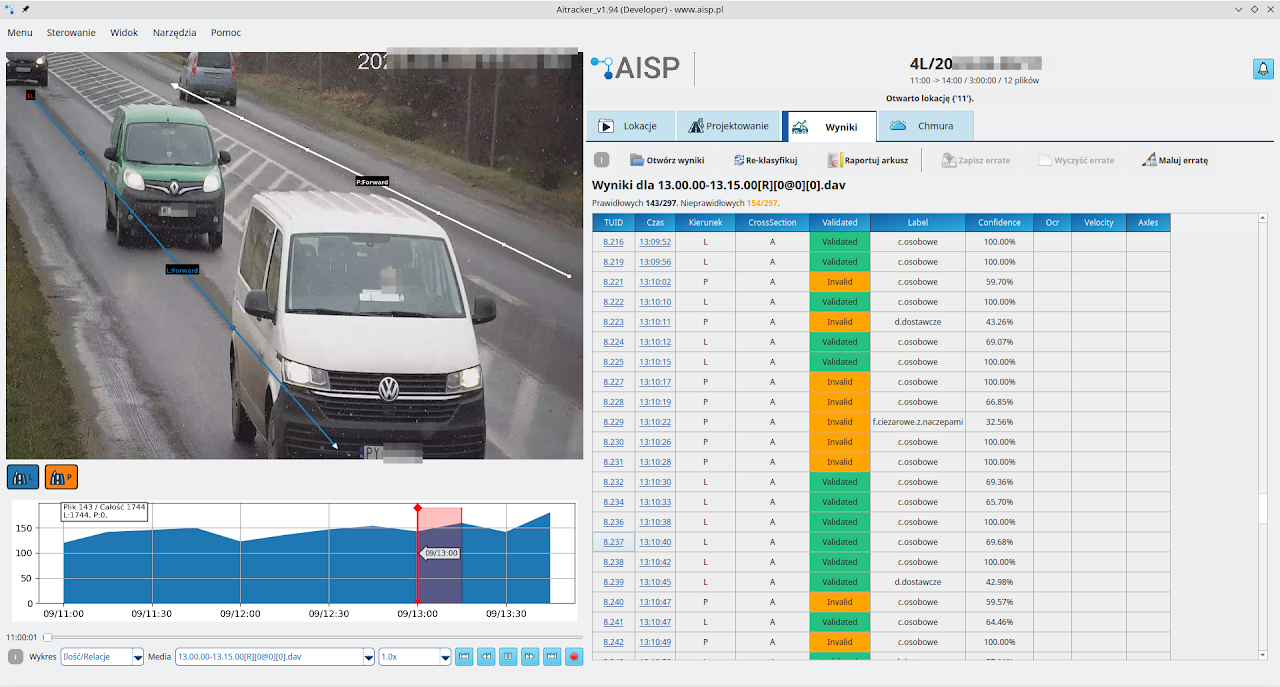Click the Invalid cell in row 8.223

click(x=839, y=322)
